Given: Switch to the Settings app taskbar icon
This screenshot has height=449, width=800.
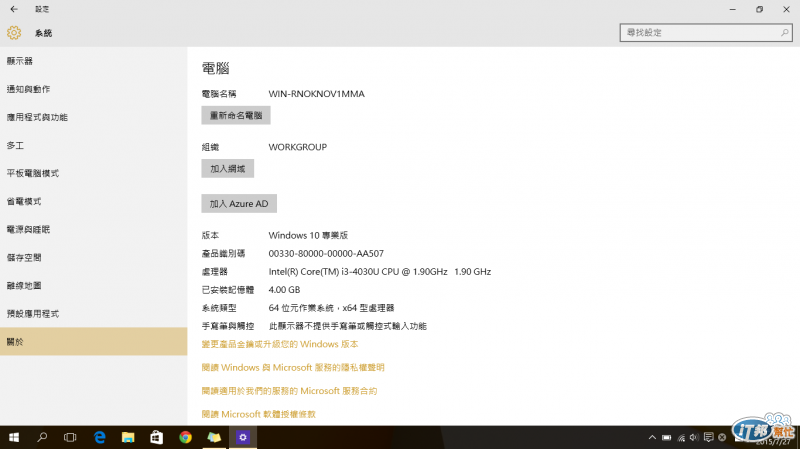Looking at the screenshot, I should pos(243,437).
